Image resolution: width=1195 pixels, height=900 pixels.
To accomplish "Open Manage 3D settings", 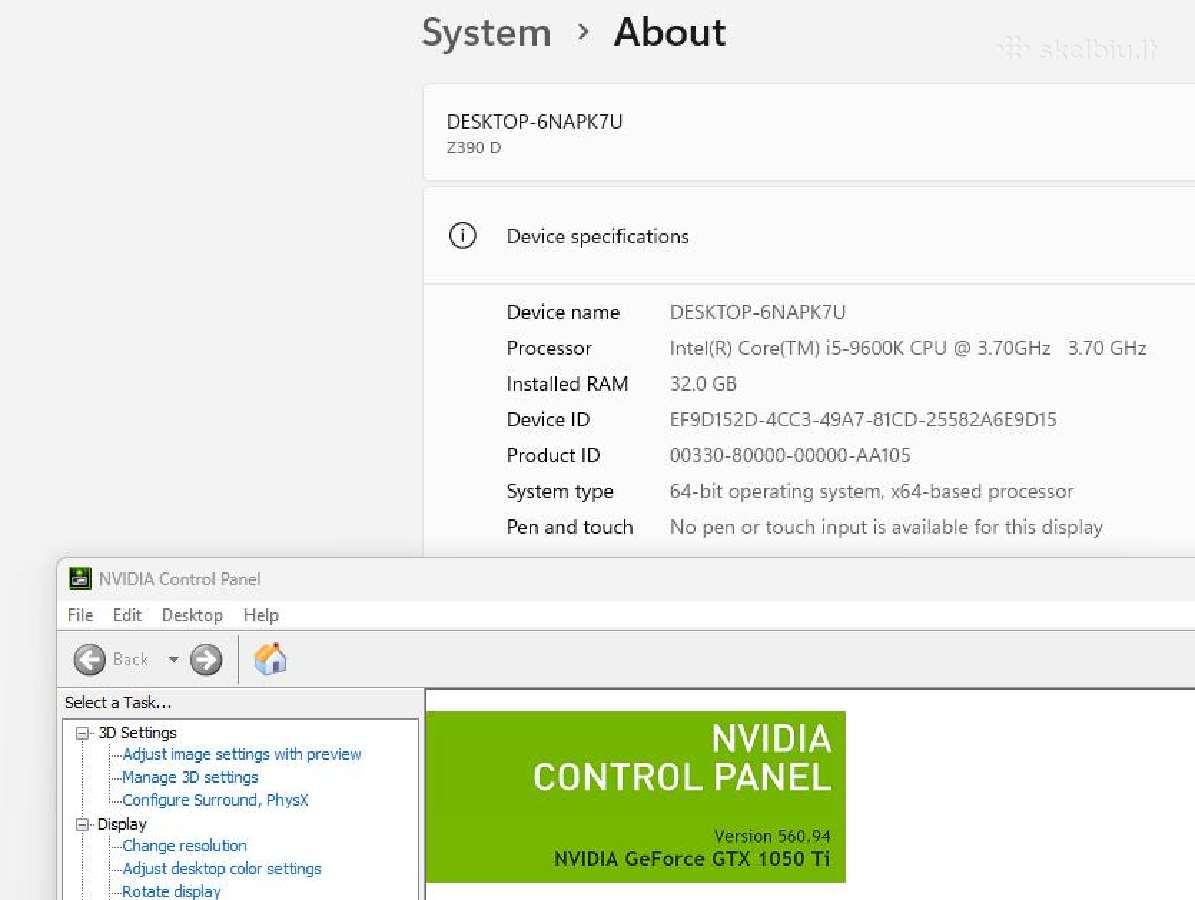I will click(190, 777).
